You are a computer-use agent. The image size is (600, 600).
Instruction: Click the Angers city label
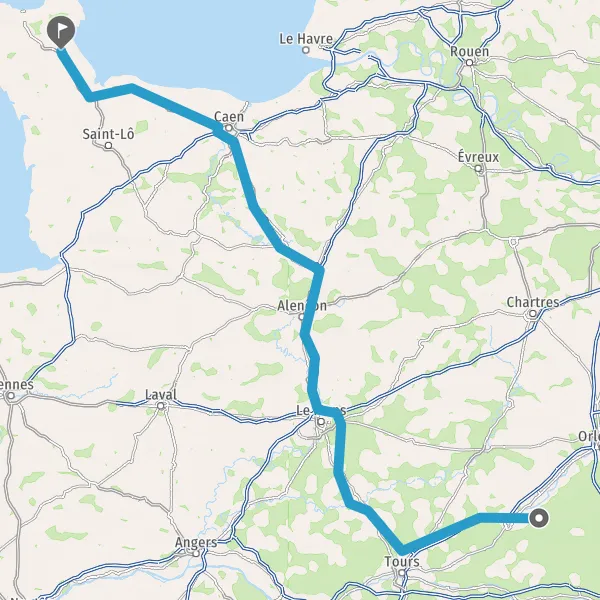(x=196, y=543)
